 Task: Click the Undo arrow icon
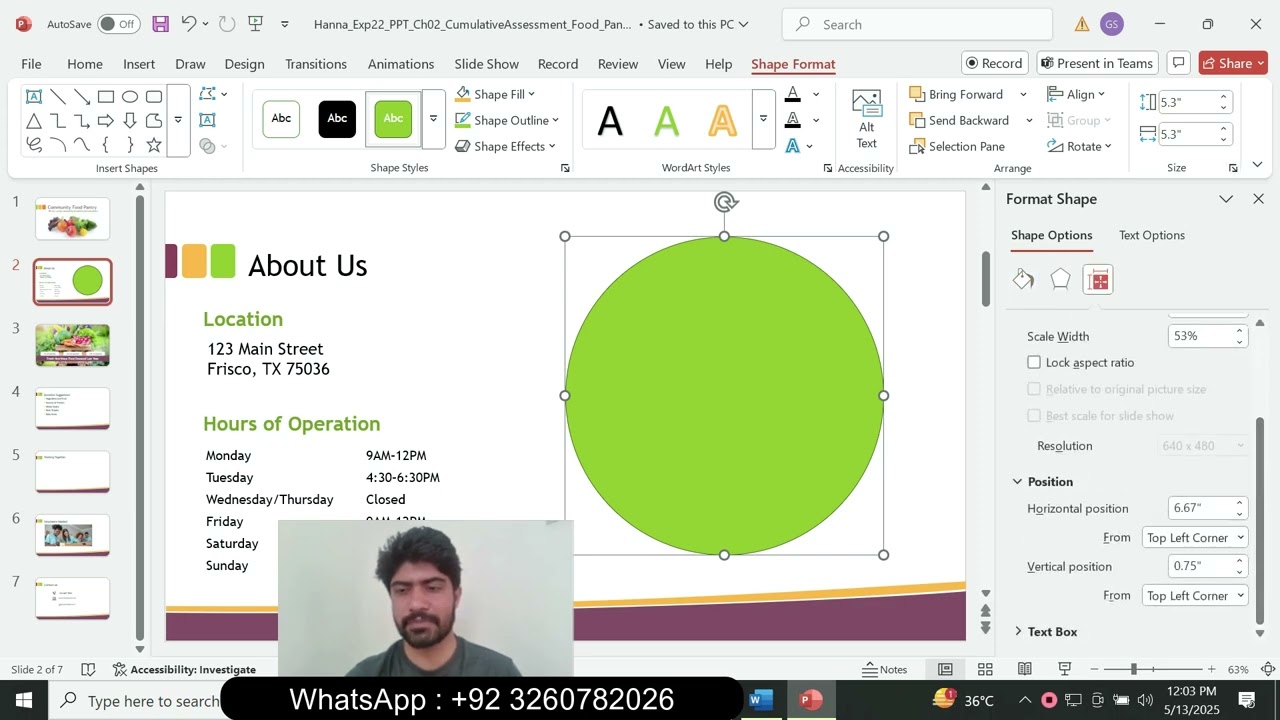point(188,24)
